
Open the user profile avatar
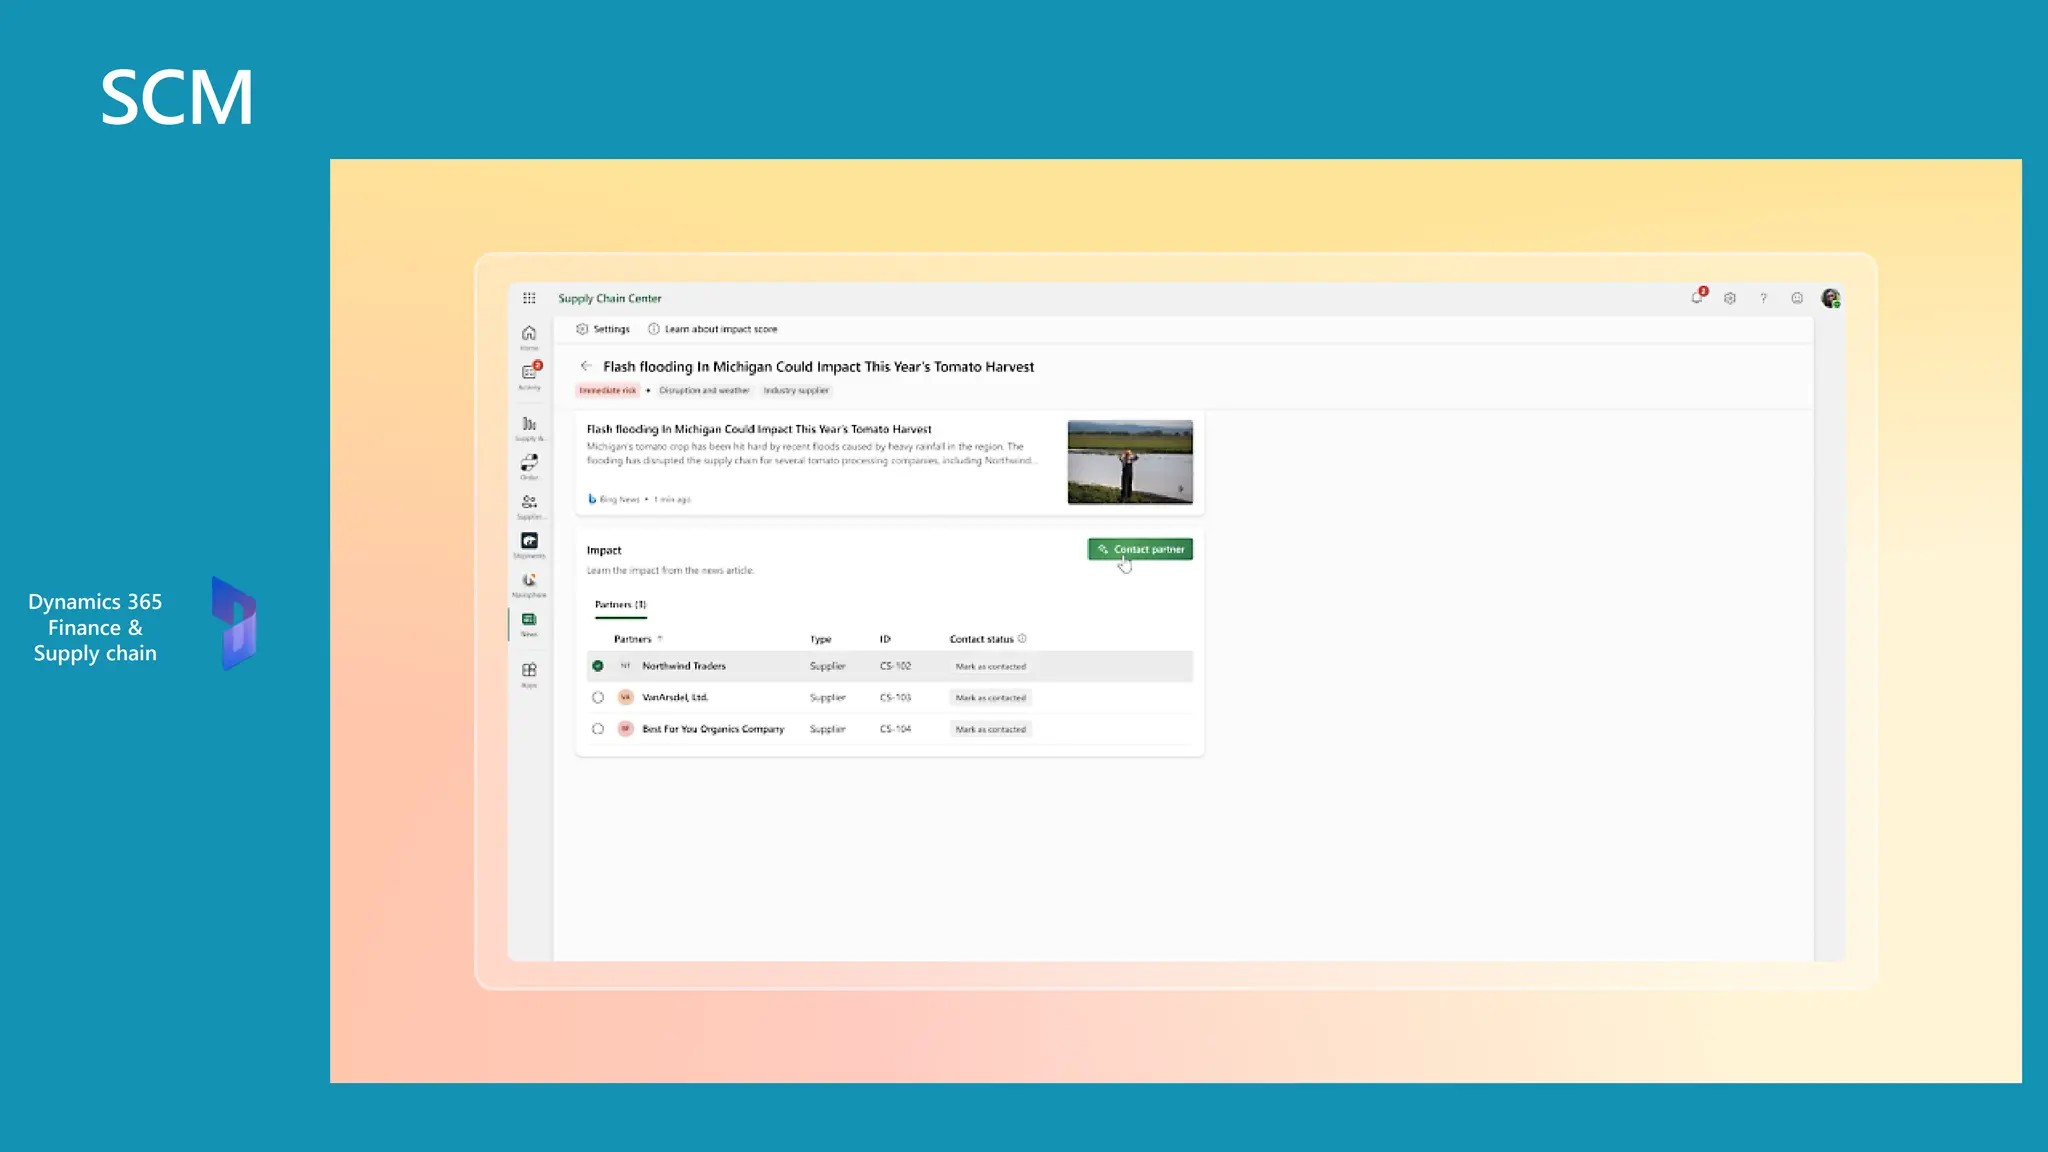click(x=1831, y=298)
